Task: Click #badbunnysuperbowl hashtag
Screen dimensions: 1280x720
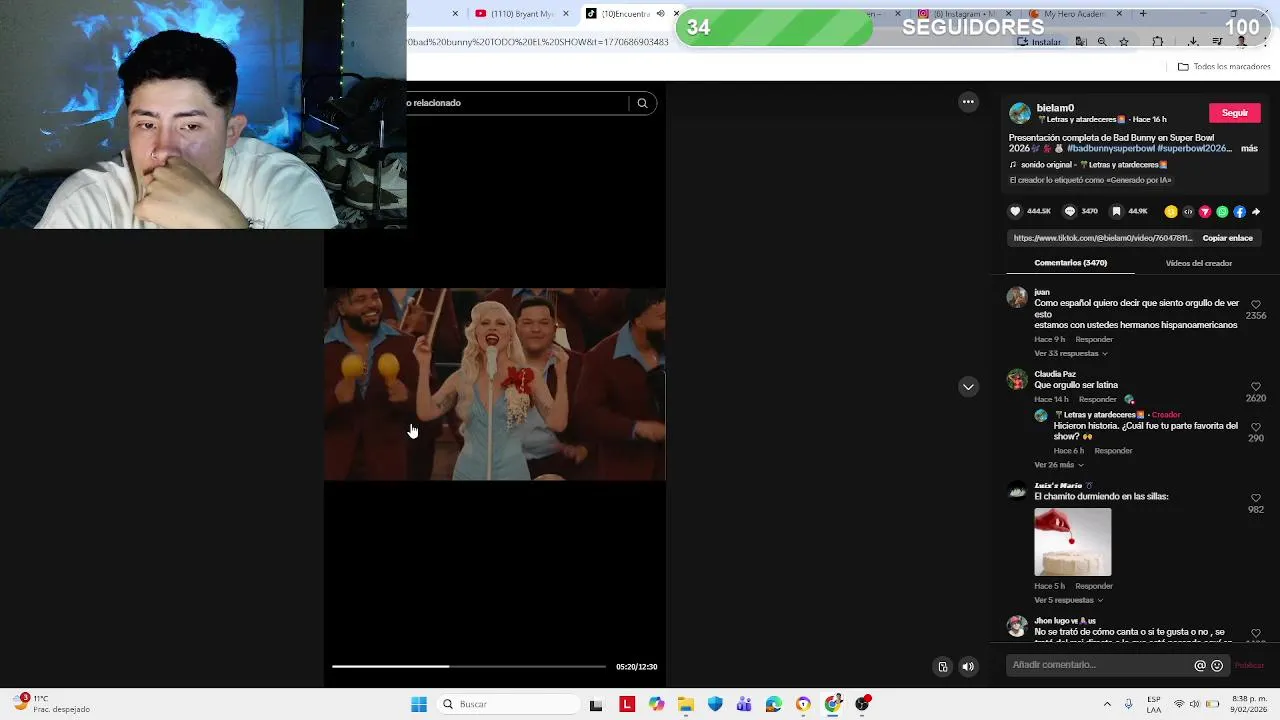Action: click(x=1110, y=148)
